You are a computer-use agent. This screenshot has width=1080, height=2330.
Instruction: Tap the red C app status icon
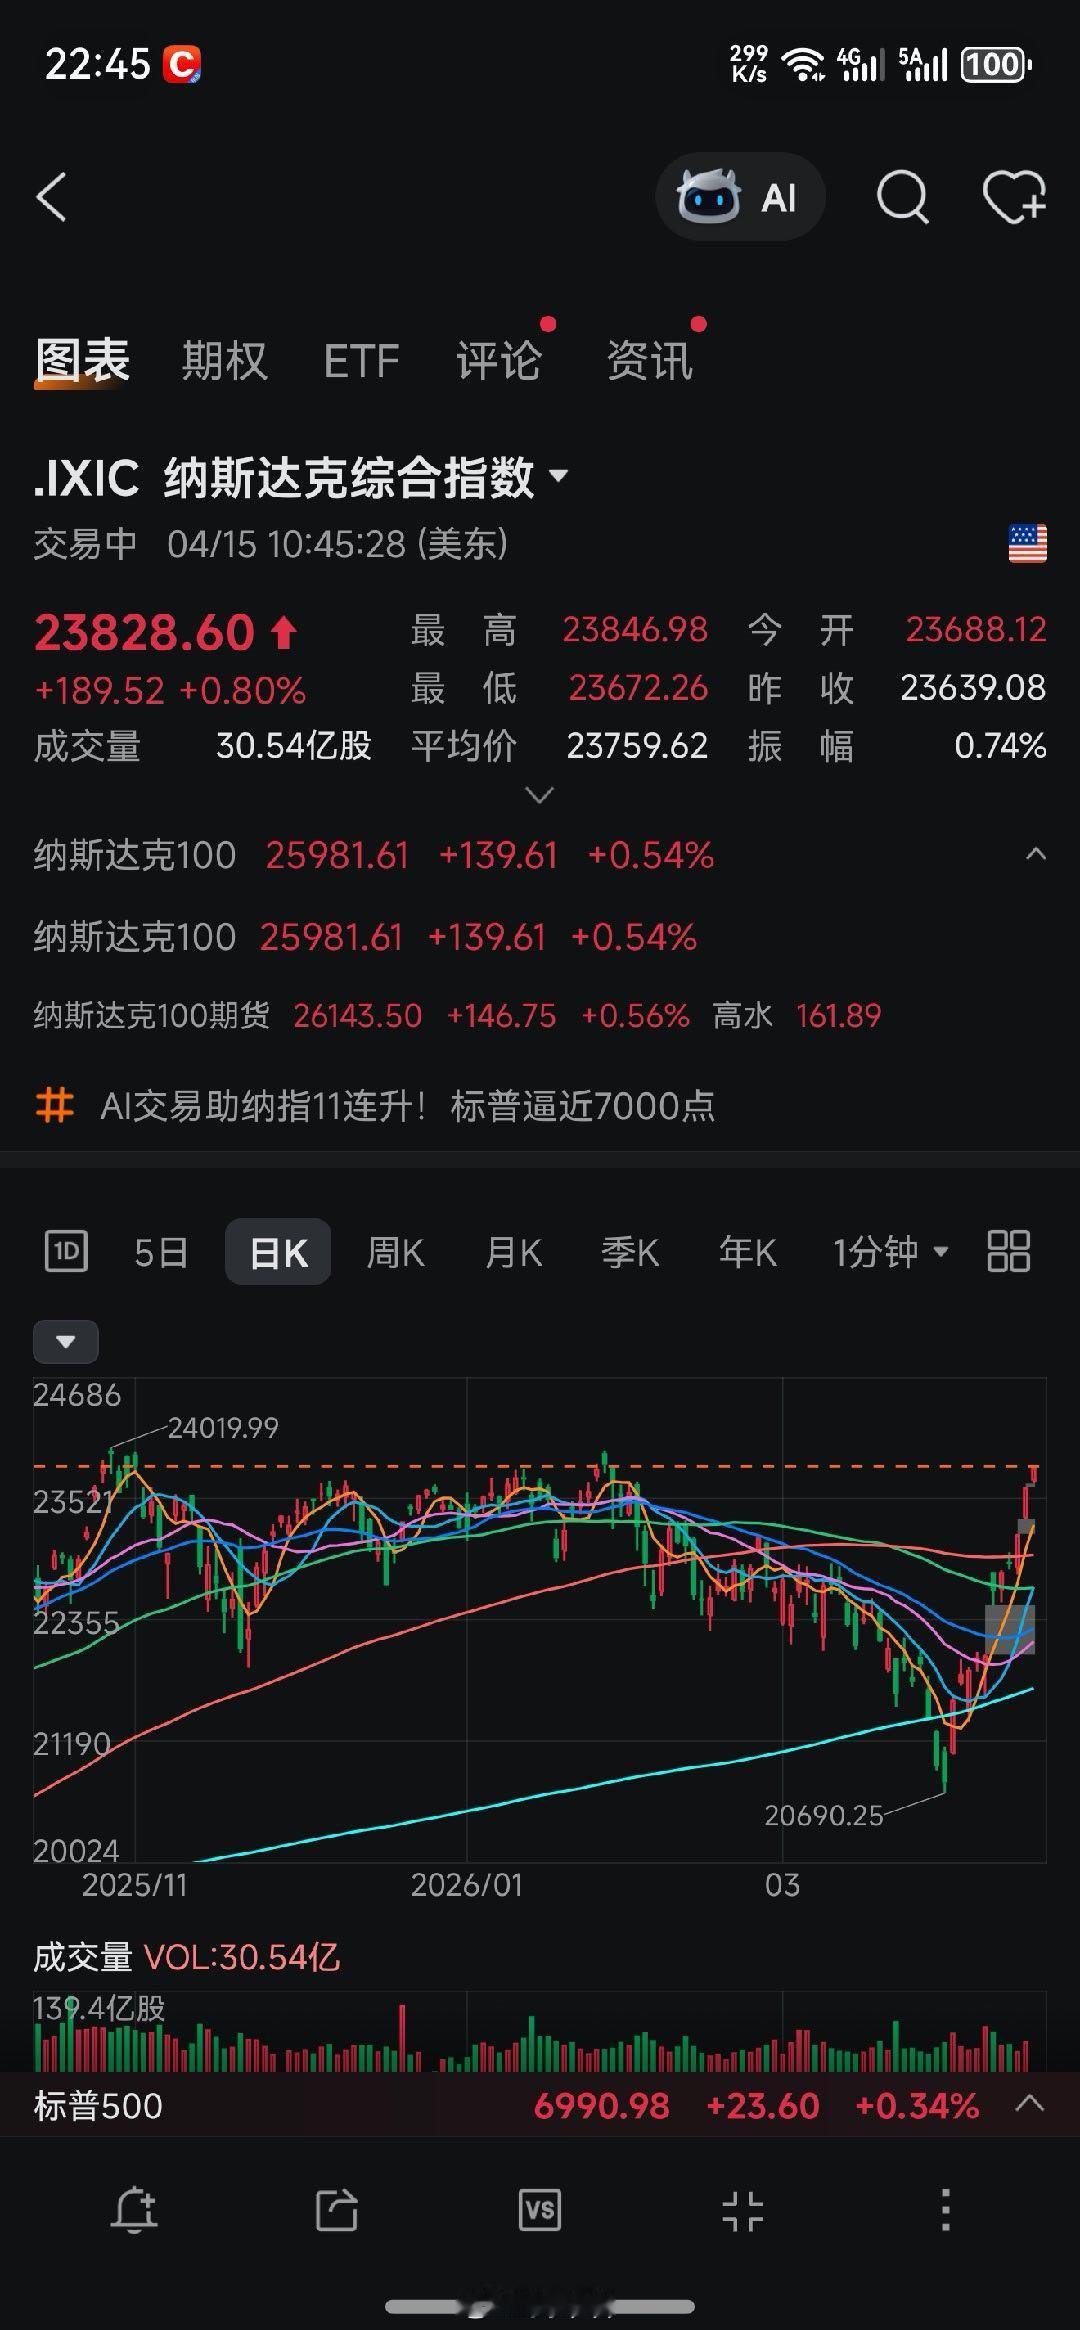point(182,65)
